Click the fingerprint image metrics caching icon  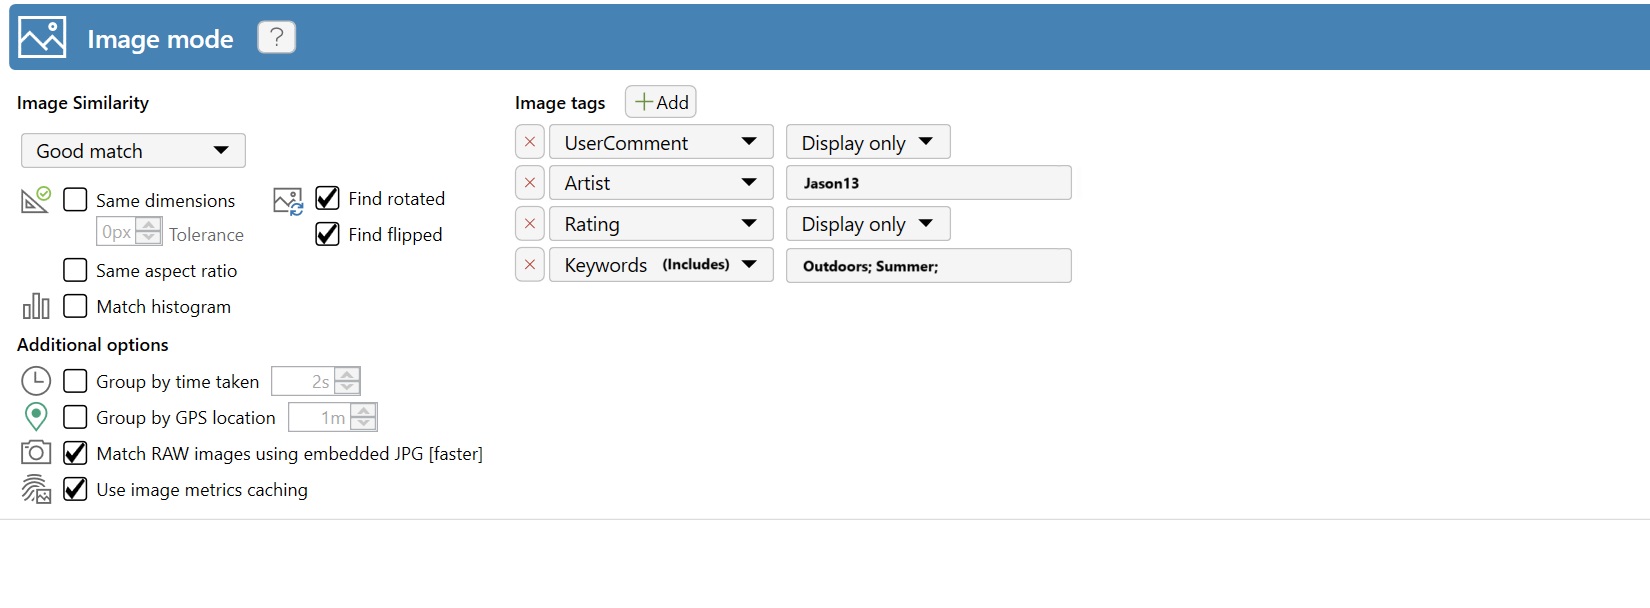coord(36,489)
